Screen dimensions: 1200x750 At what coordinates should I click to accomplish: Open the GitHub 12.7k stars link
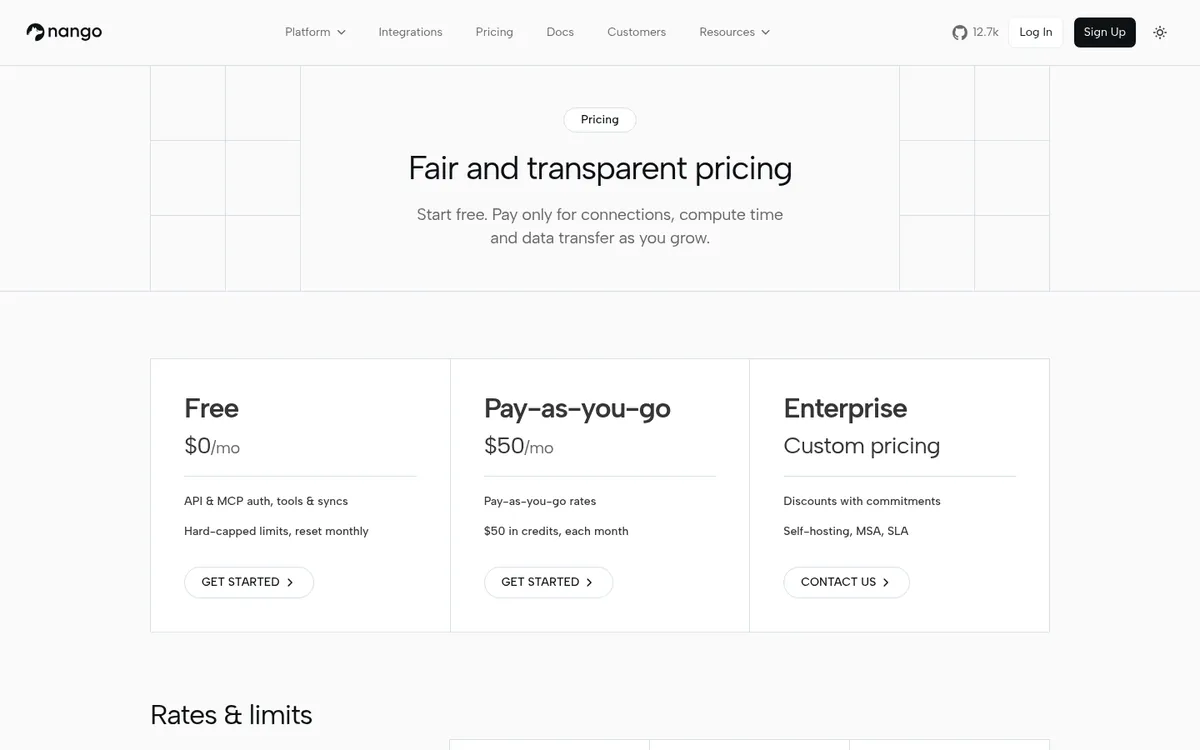coord(975,32)
